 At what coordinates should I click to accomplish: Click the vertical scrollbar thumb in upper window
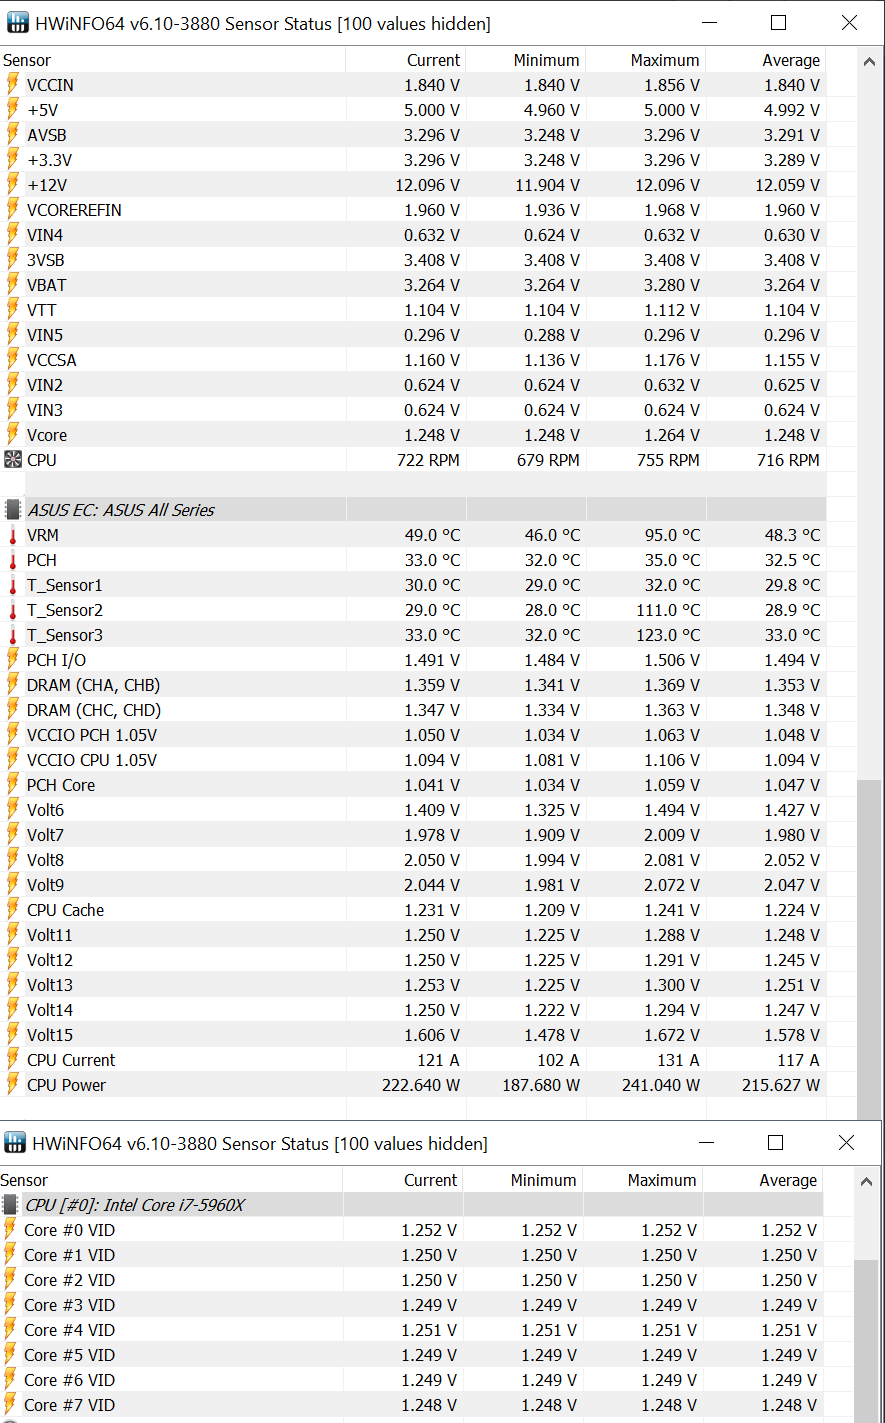869,950
